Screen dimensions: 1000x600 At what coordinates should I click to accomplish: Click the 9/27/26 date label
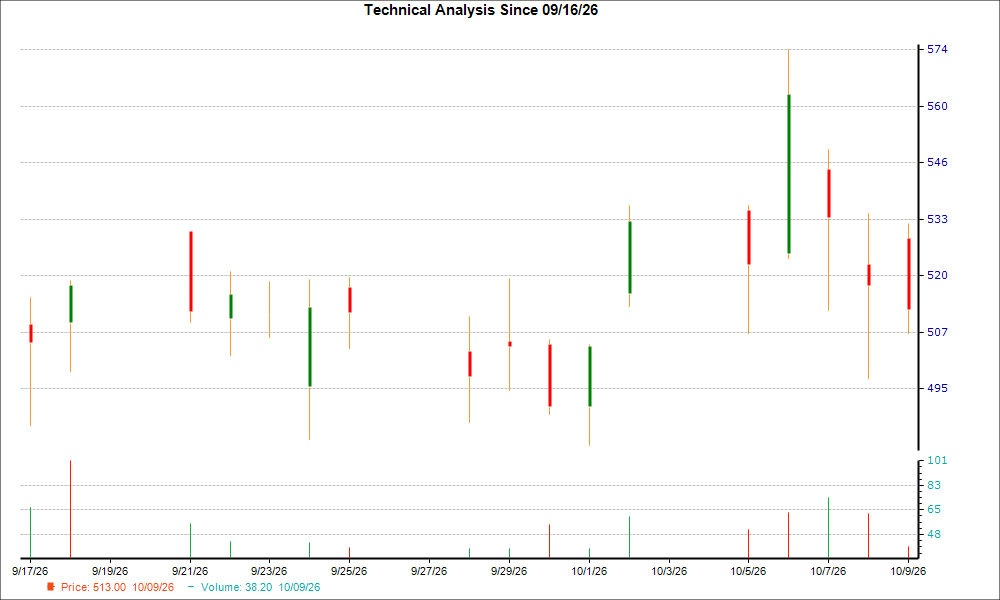click(429, 571)
